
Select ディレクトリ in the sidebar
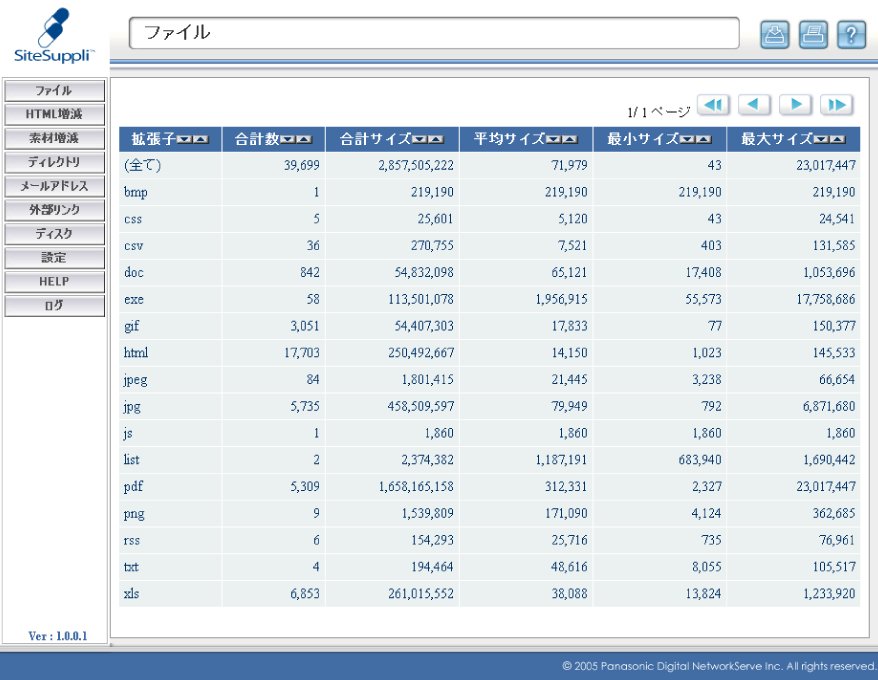coord(54,162)
